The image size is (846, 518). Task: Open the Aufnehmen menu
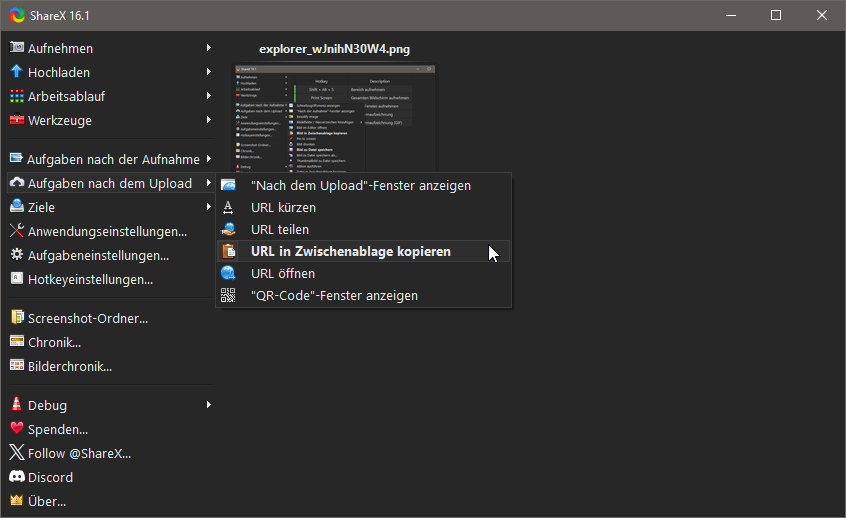111,48
